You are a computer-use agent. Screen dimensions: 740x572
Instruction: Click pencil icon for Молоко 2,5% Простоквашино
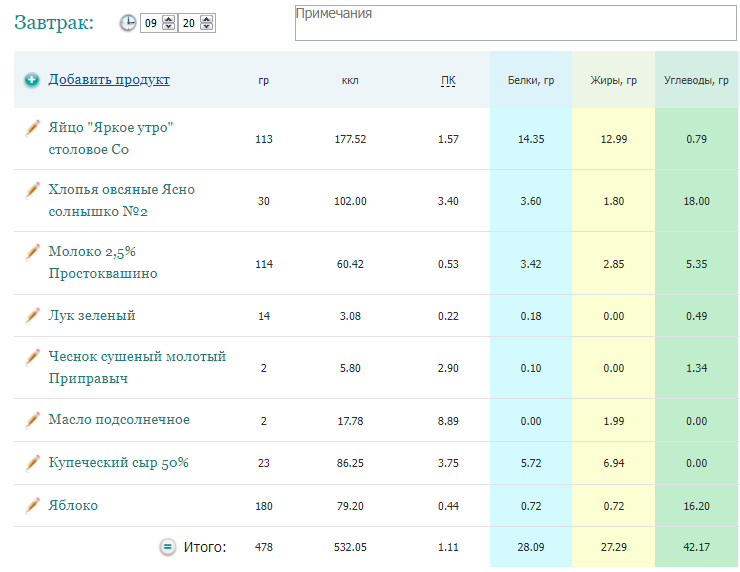point(32,252)
